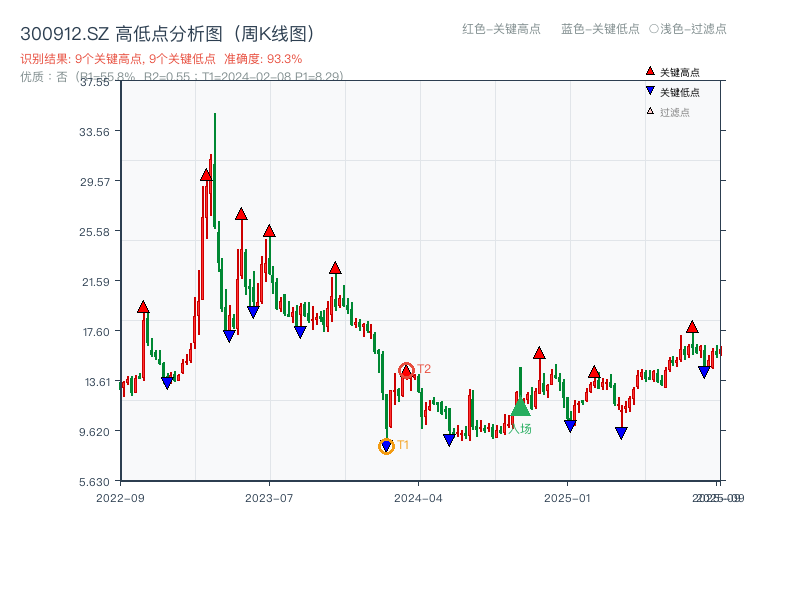Viewport: 800px width, 600px height.
Task: Click the red-circled T2 marker
Action: (407, 369)
